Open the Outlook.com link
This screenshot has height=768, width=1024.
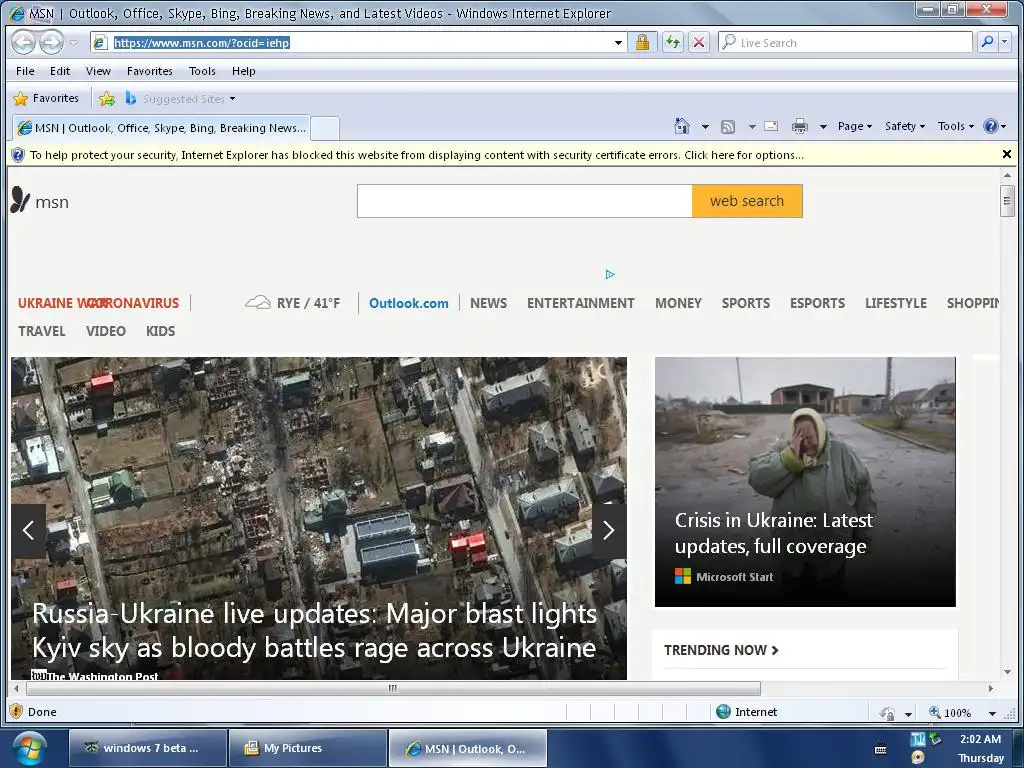click(409, 303)
